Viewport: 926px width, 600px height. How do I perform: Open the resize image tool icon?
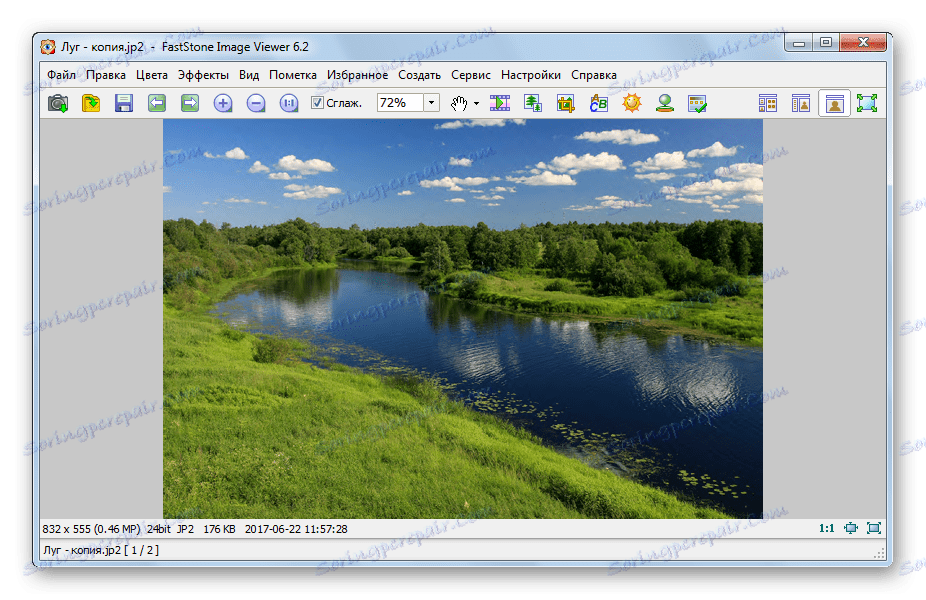point(533,103)
